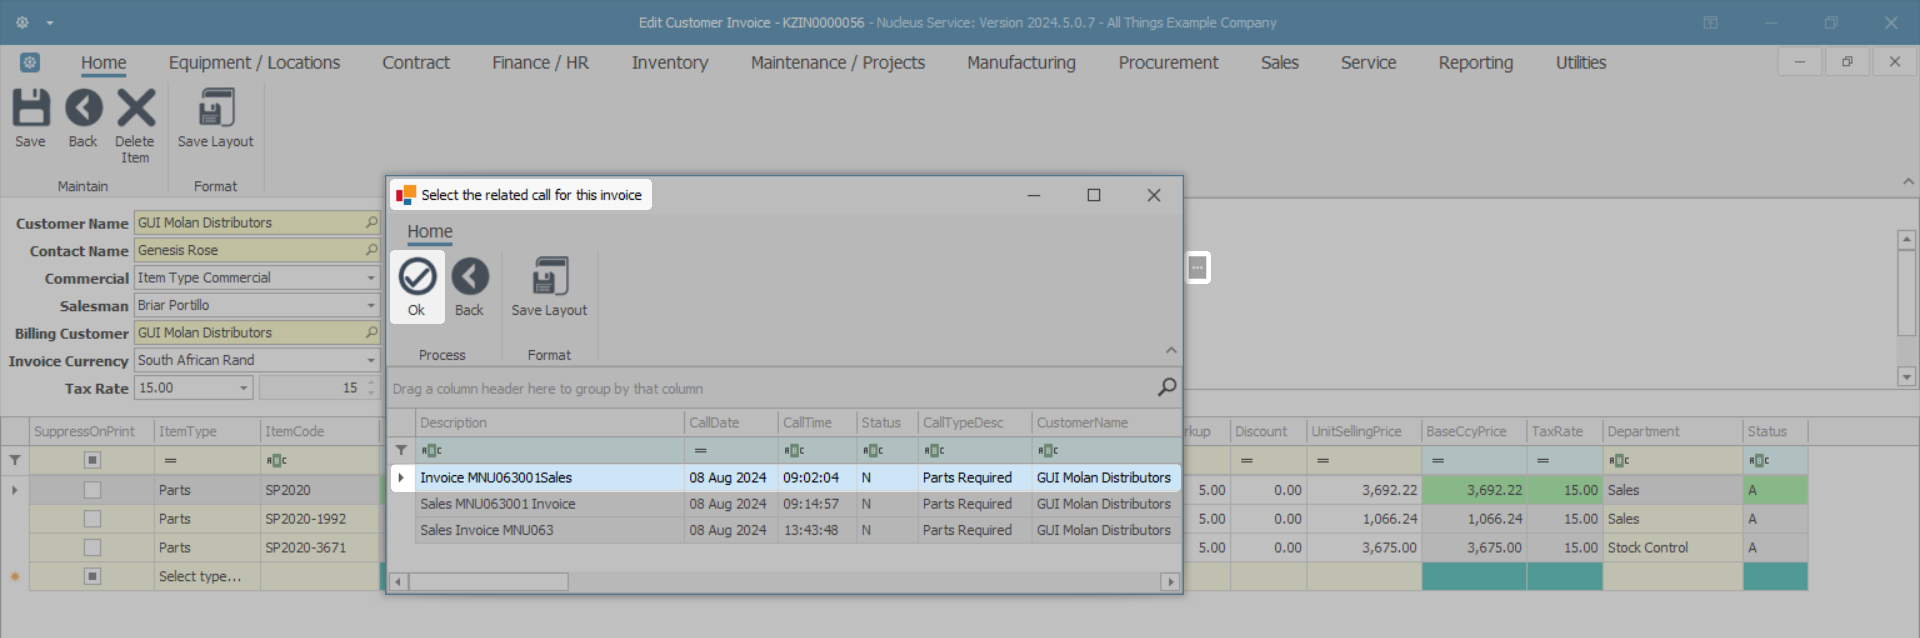Click the dialog scrollbar right arrow

[1170, 582]
